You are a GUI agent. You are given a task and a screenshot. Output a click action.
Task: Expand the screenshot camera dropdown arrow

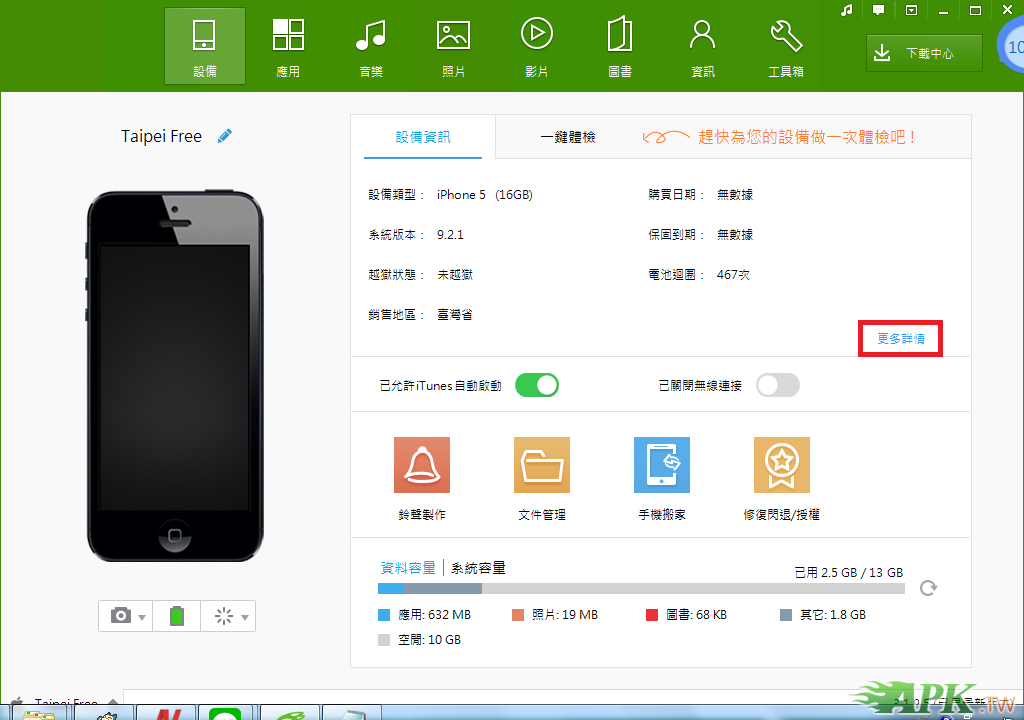[143, 617]
